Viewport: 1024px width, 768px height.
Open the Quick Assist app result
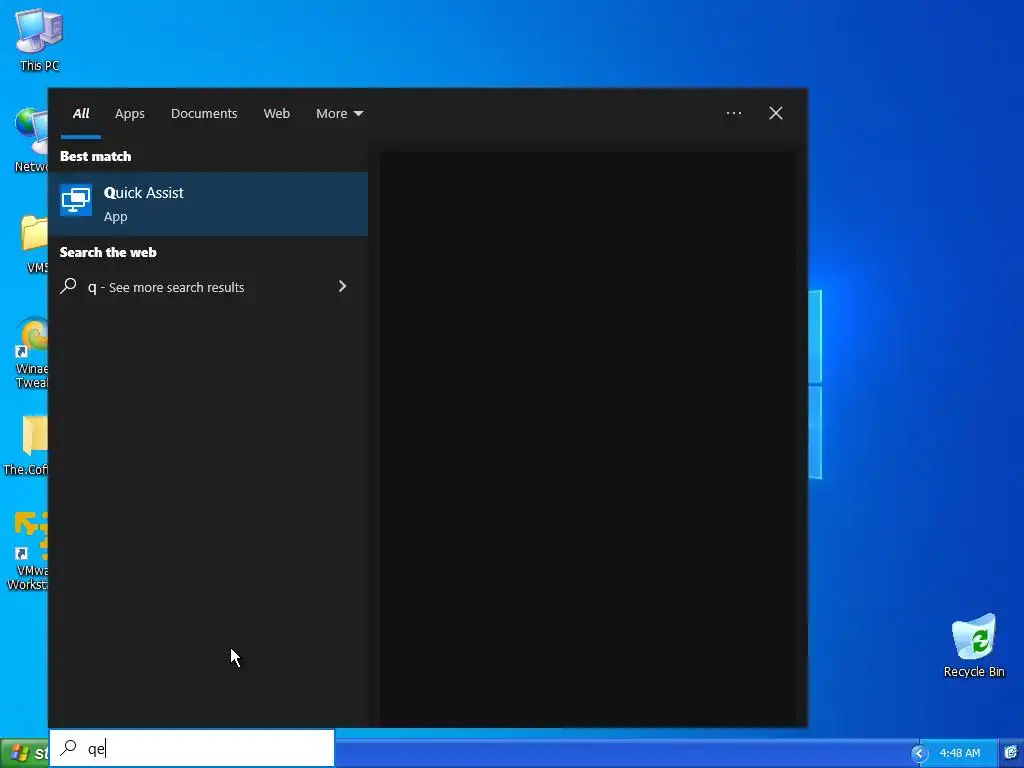click(x=208, y=204)
